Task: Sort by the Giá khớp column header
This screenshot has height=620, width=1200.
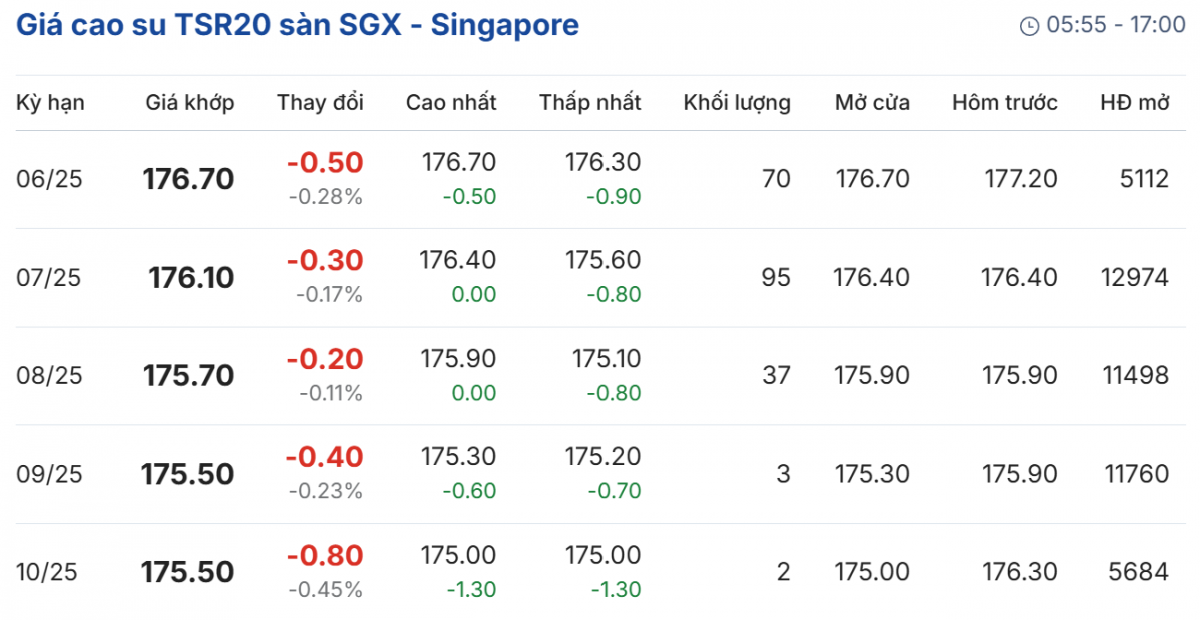Action: point(190,102)
